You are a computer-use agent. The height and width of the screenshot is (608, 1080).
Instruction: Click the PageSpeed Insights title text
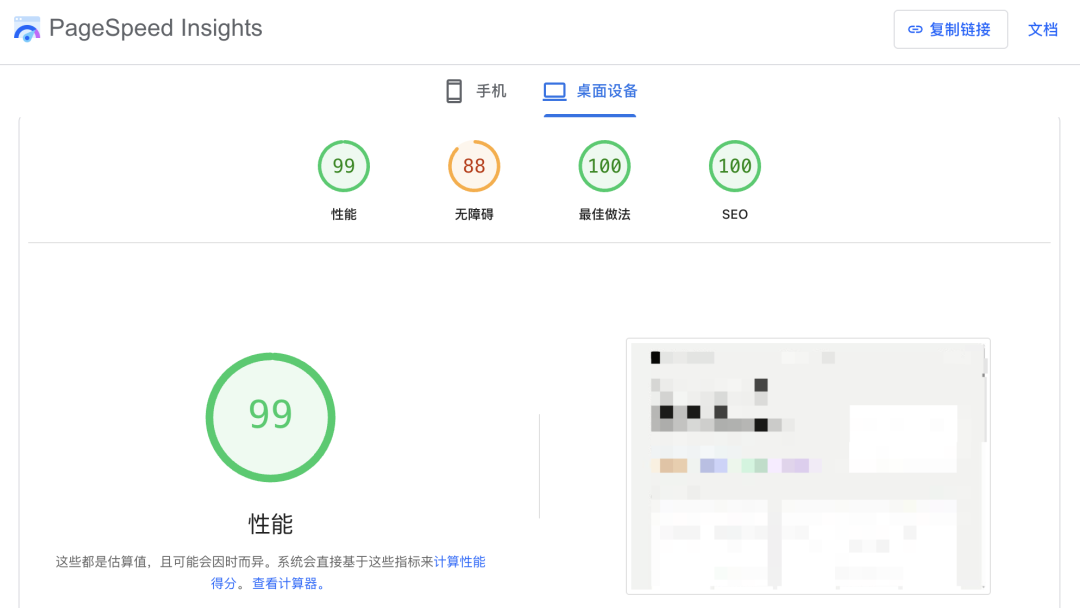pyautogui.click(x=155, y=28)
